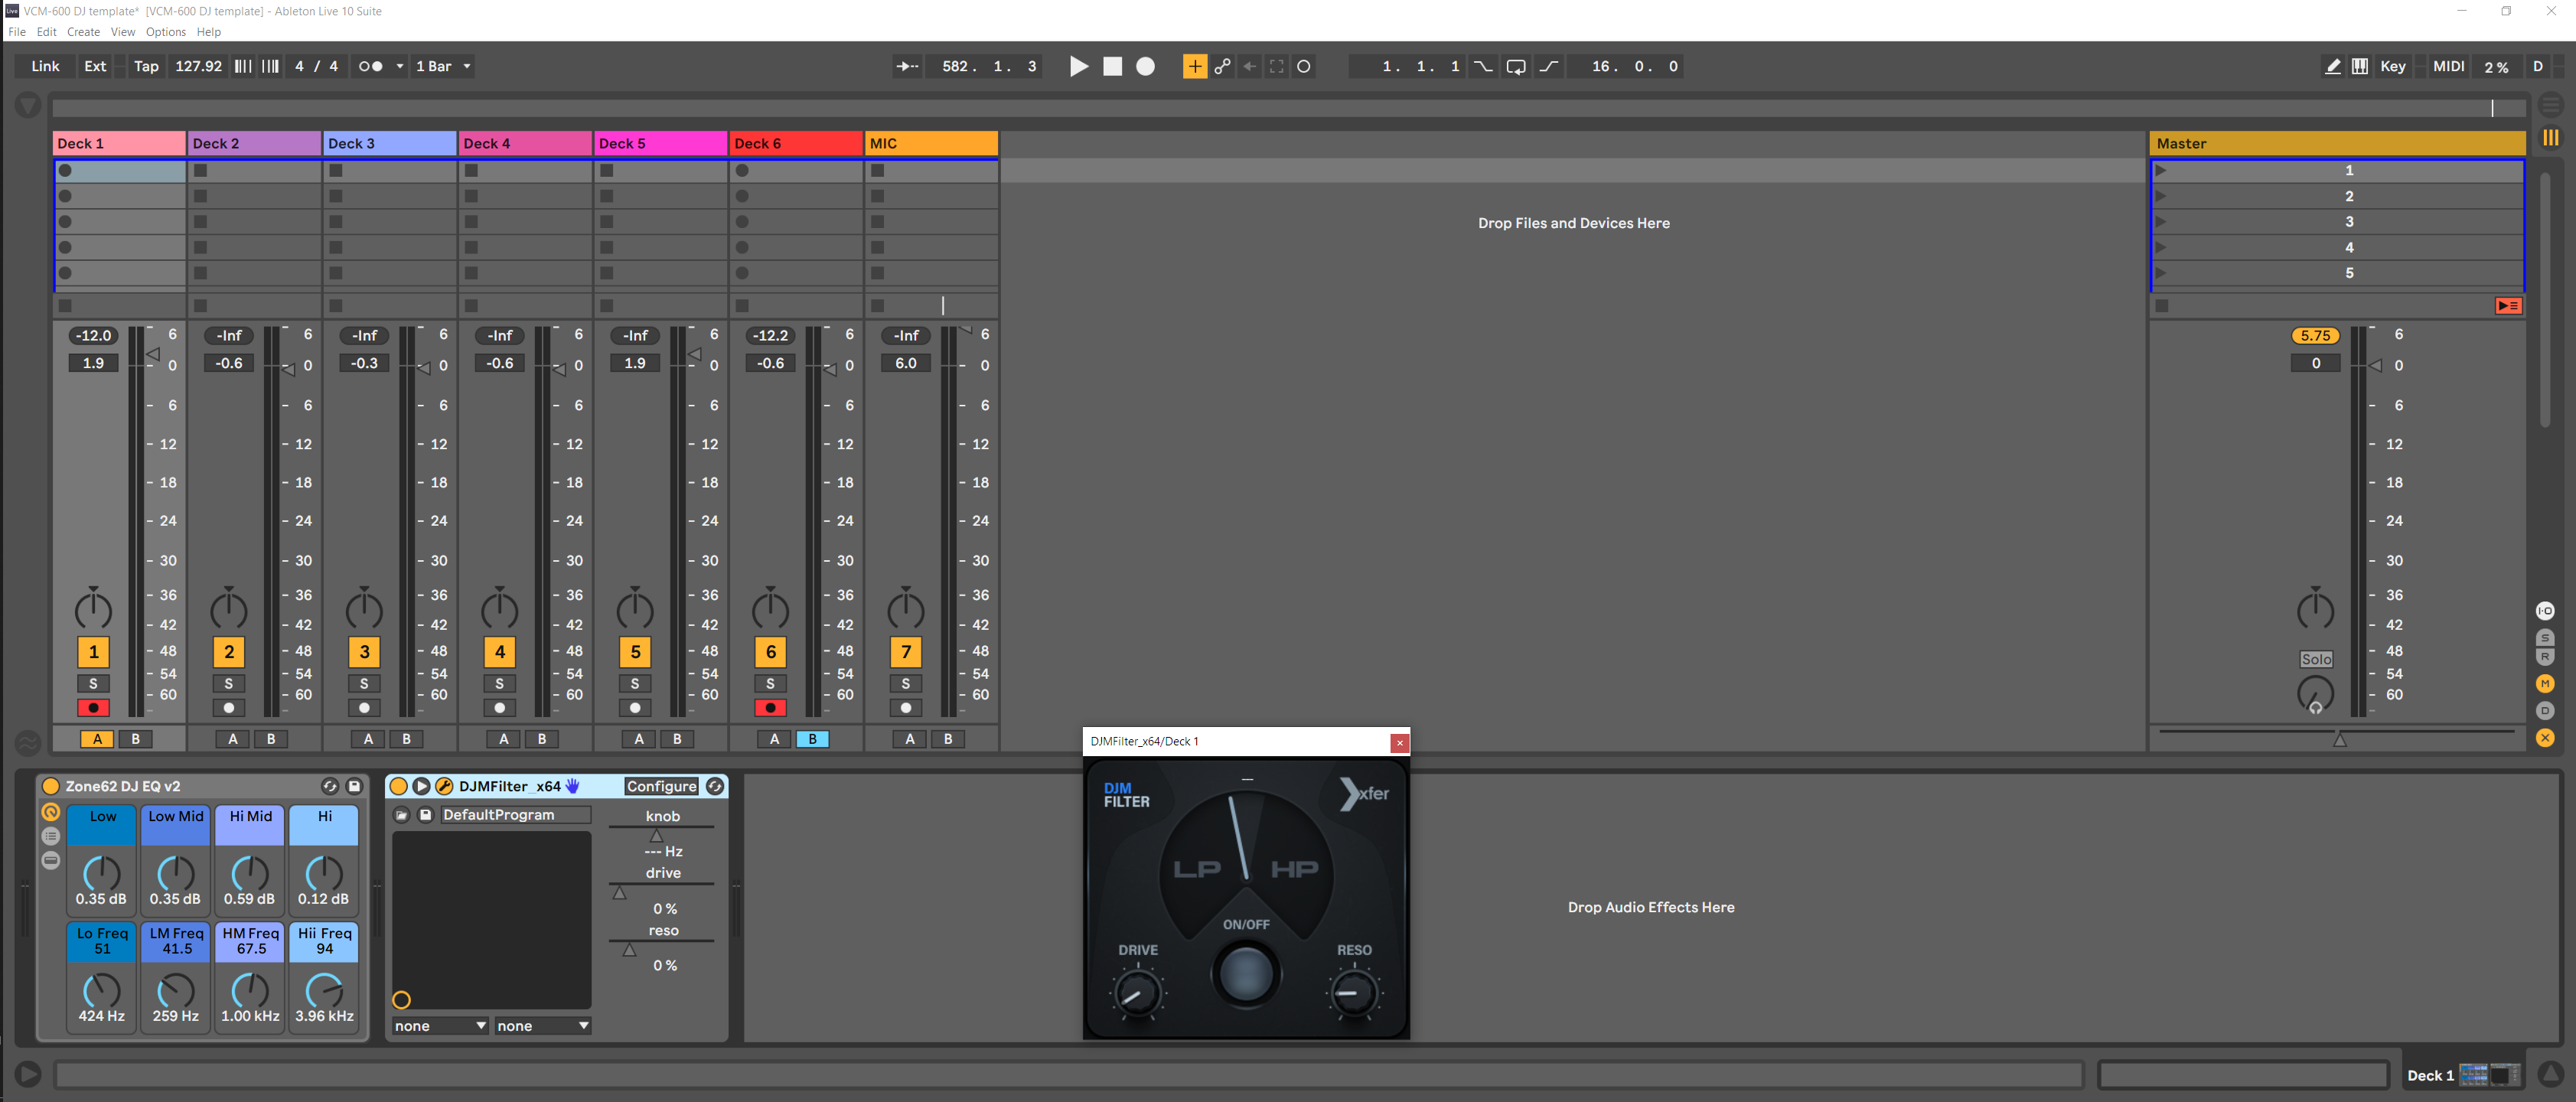Open the Edit menu

(46, 32)
